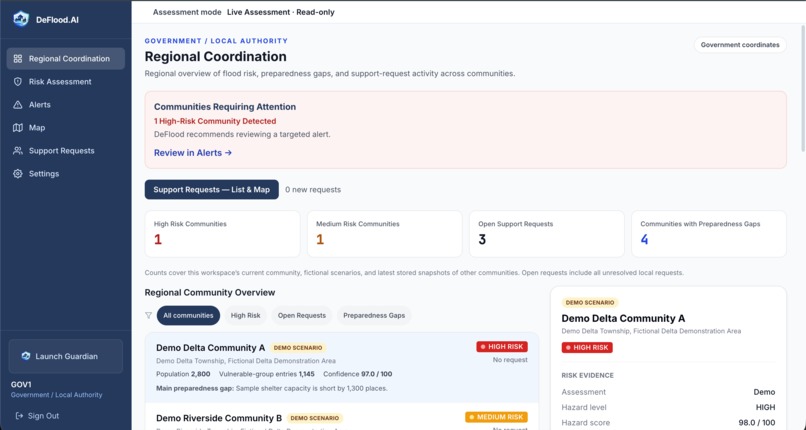
Task: Open Settings from the sidebar
Action: [x=66, y=174]
